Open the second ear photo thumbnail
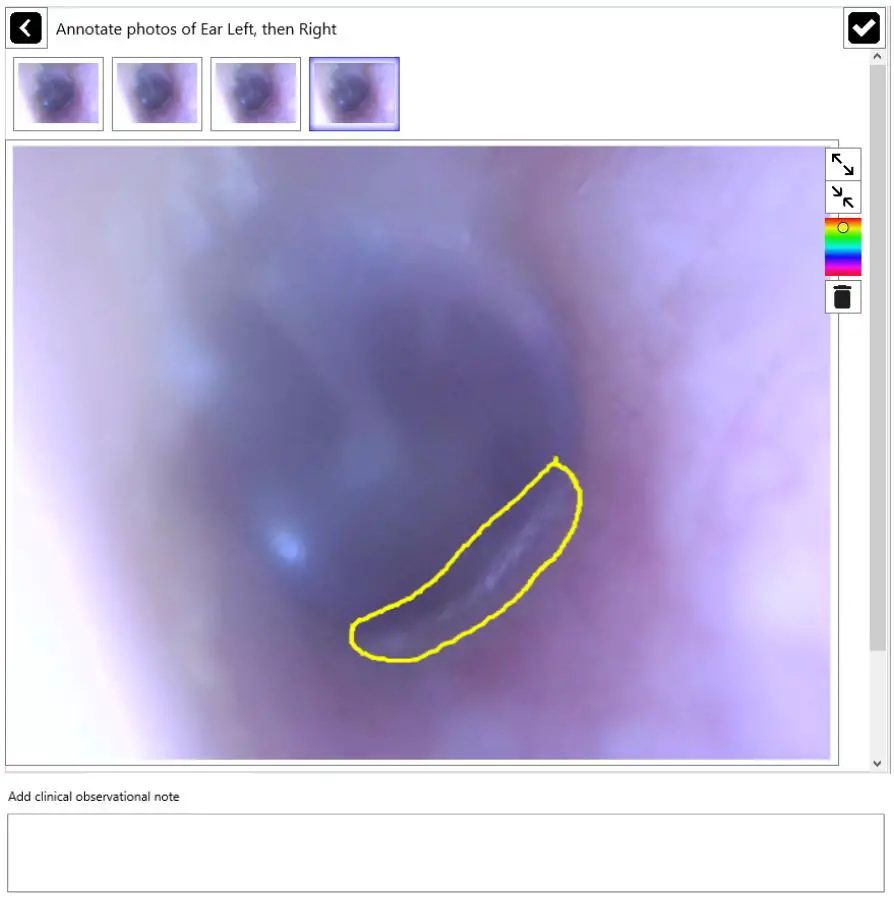This screenshot has width=894, height=899. [156, 93]
